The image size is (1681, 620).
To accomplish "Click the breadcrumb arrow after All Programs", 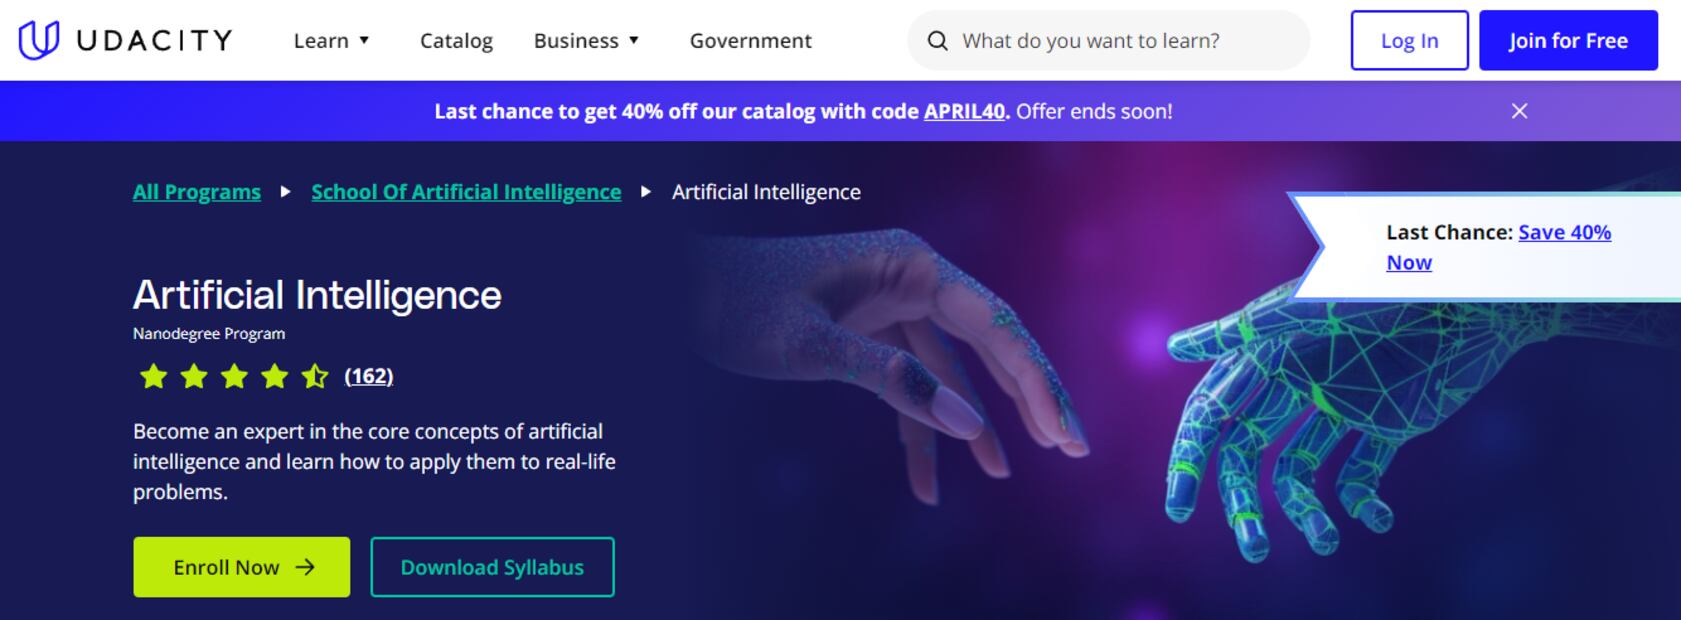I will click(x=286, y=192).
